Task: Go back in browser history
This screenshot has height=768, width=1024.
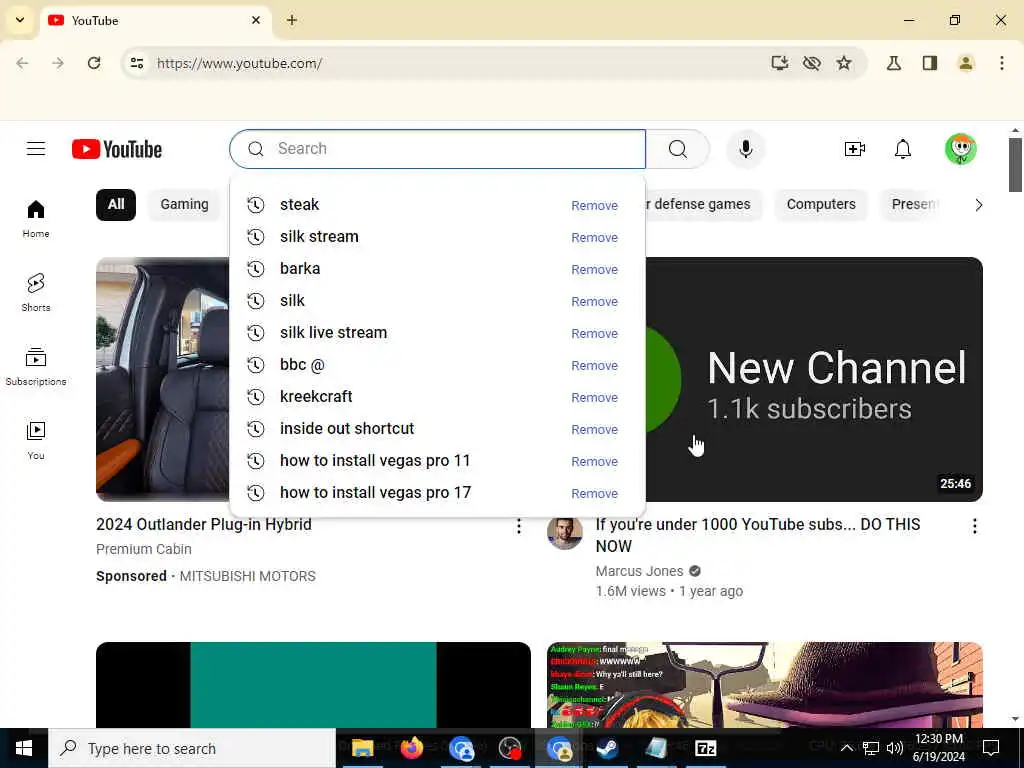Action: 22,63
